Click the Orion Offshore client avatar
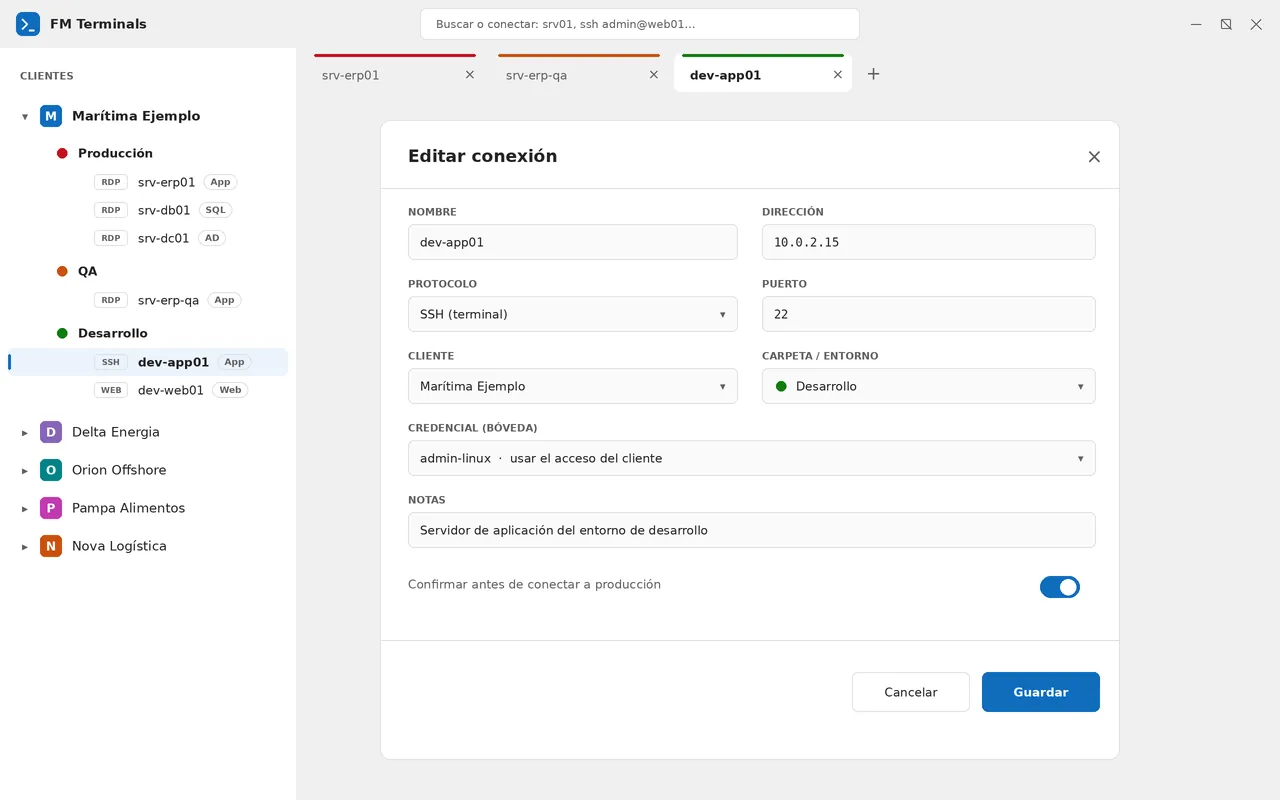The image size is (1280, 800). [x=51, y=470]
